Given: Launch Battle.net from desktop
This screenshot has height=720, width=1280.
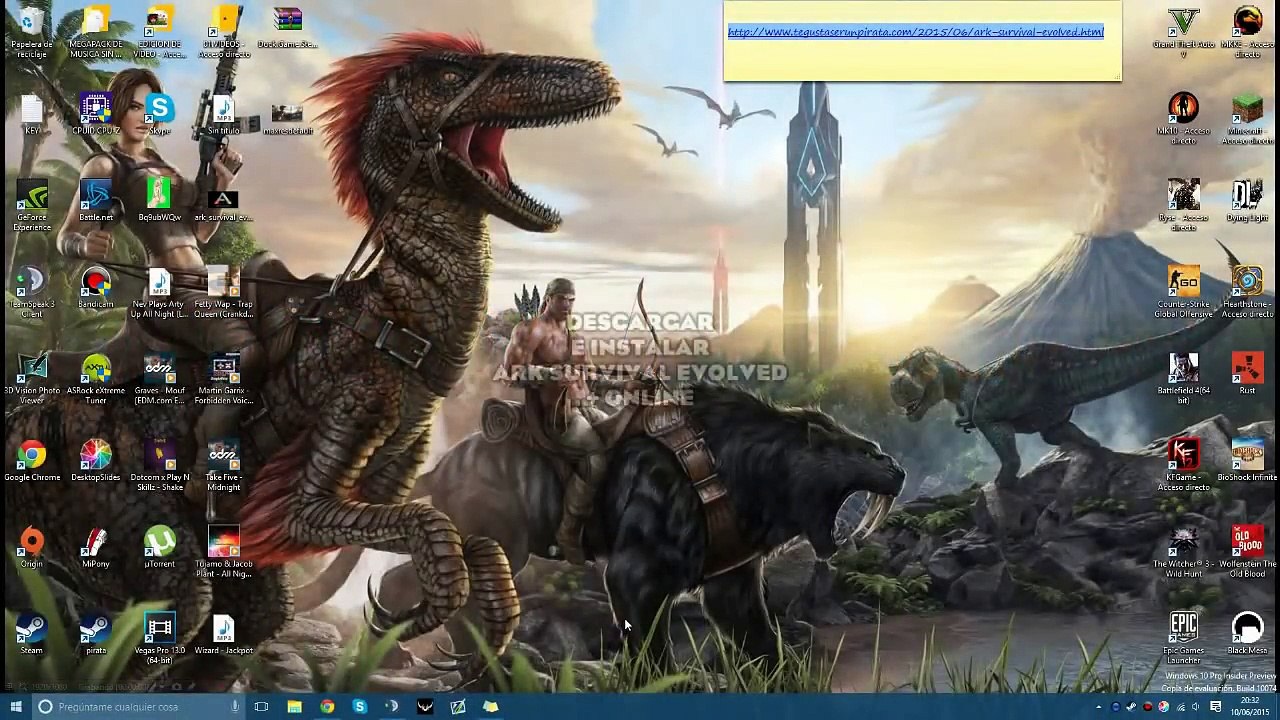Looking at the screenshot, I should pyautogui.click(x=96, y=201).
